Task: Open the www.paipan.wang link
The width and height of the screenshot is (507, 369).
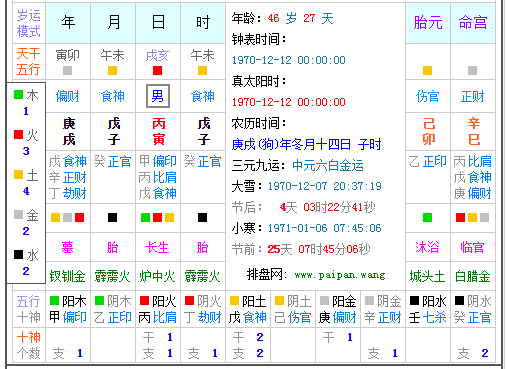Action: coord(340,275)
